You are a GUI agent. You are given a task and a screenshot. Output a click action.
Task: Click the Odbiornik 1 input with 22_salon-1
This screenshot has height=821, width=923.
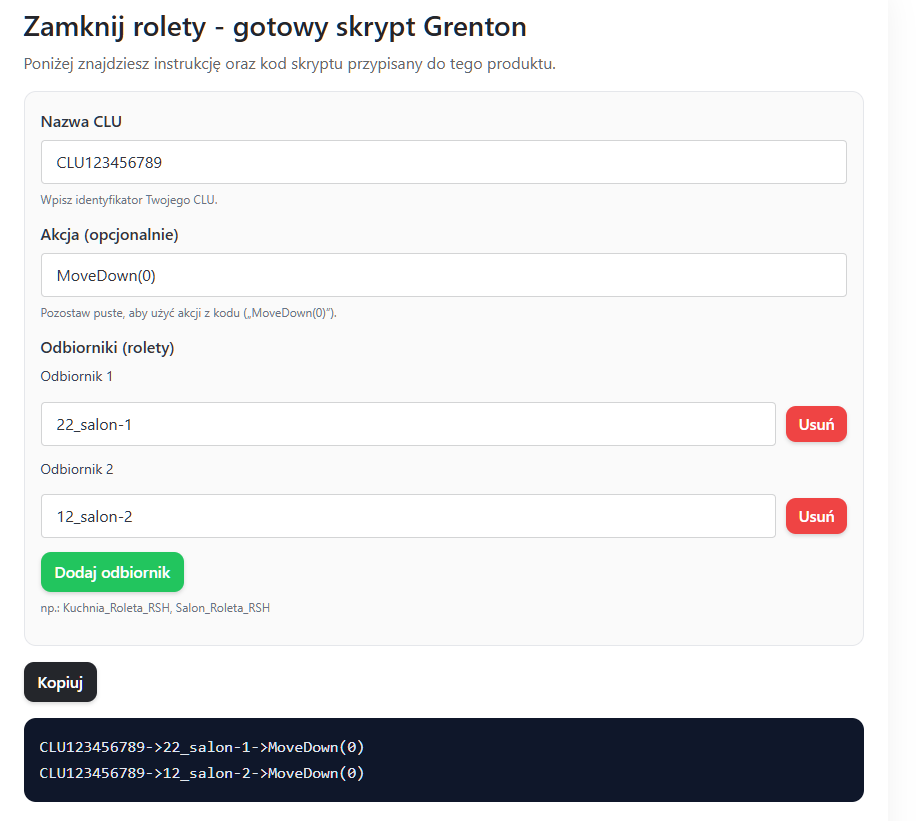[408, 424]
